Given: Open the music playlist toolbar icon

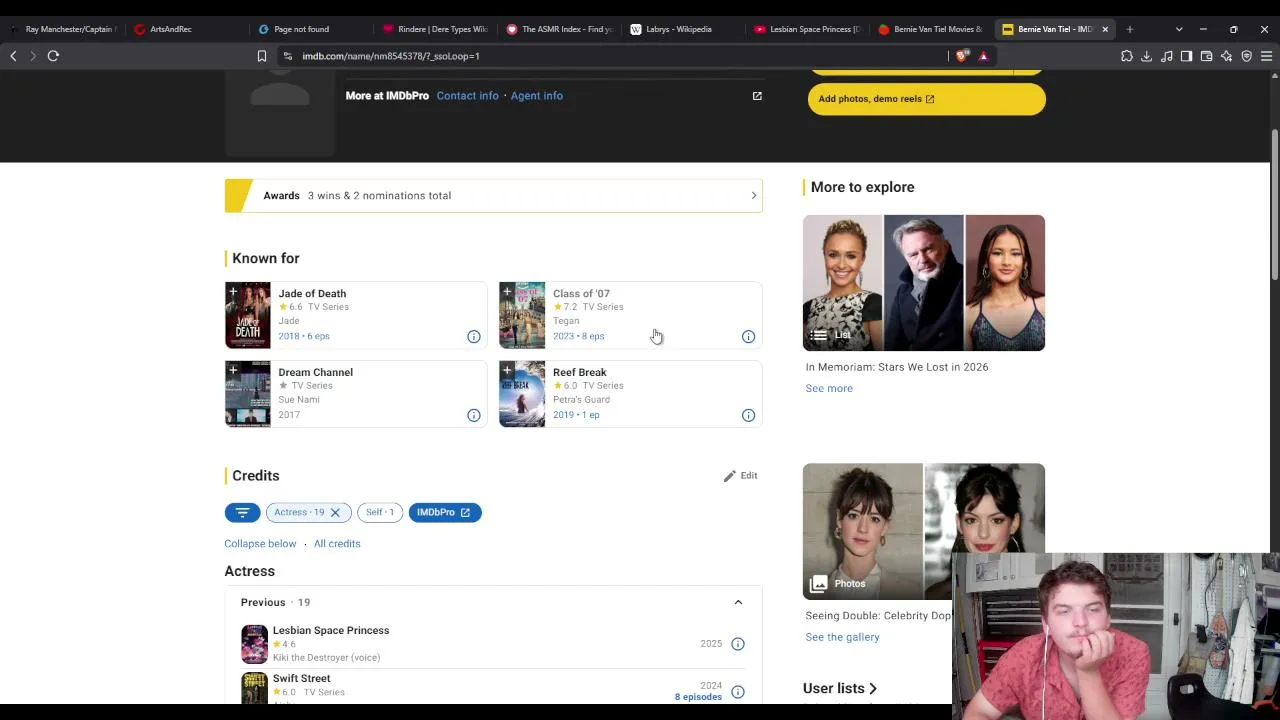Looking at the screenshot, I should pos(1167,56).
